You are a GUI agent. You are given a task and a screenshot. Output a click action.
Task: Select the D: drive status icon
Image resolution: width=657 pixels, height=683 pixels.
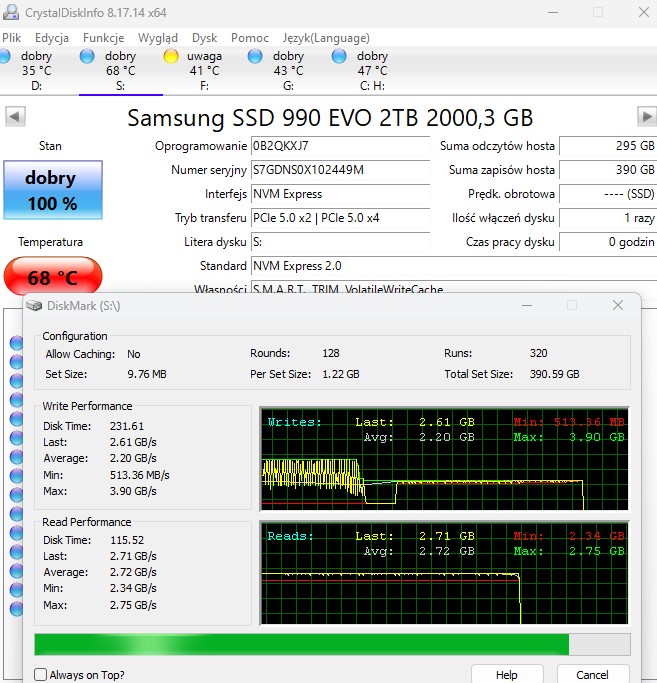click(x=9, y=56)
